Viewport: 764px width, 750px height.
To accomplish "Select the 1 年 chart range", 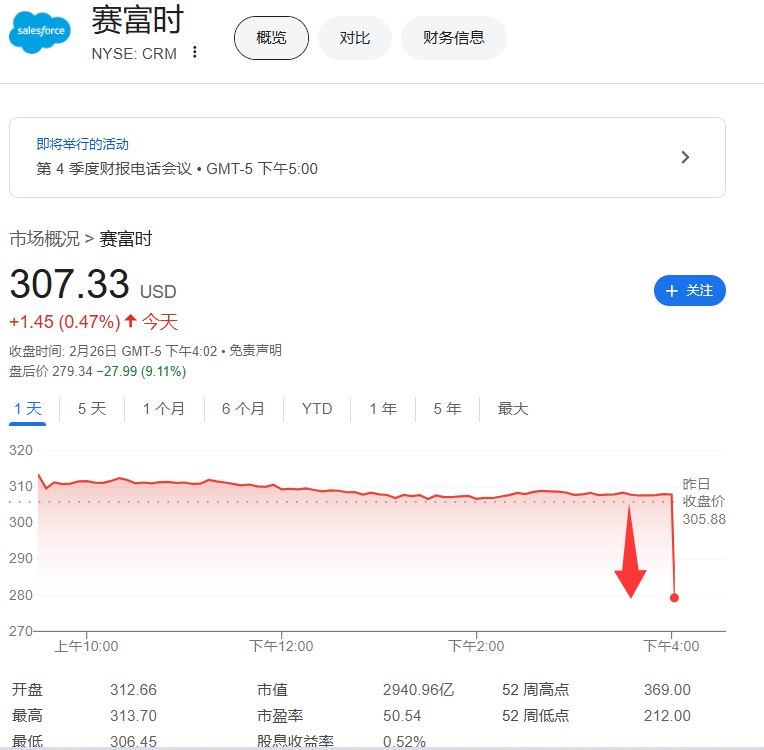I will point(383,408).
